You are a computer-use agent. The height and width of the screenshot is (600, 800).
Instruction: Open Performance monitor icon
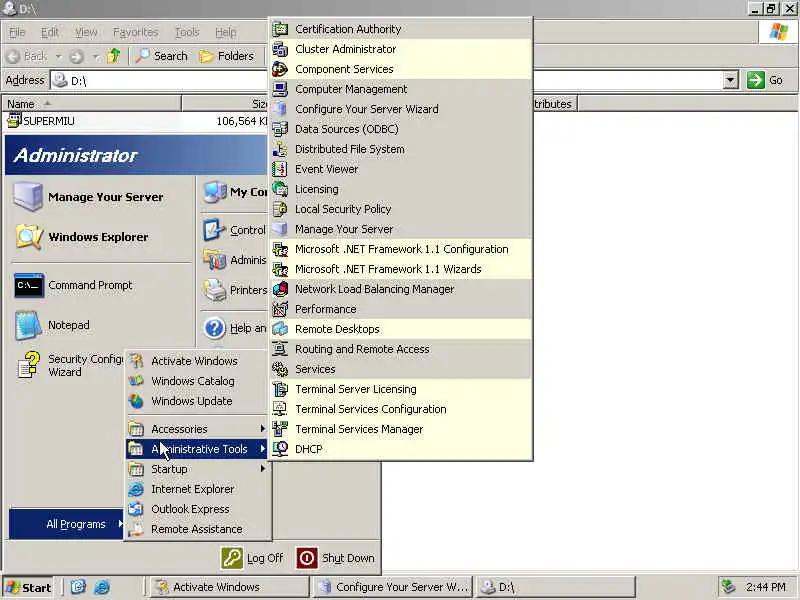click(280, 309)
